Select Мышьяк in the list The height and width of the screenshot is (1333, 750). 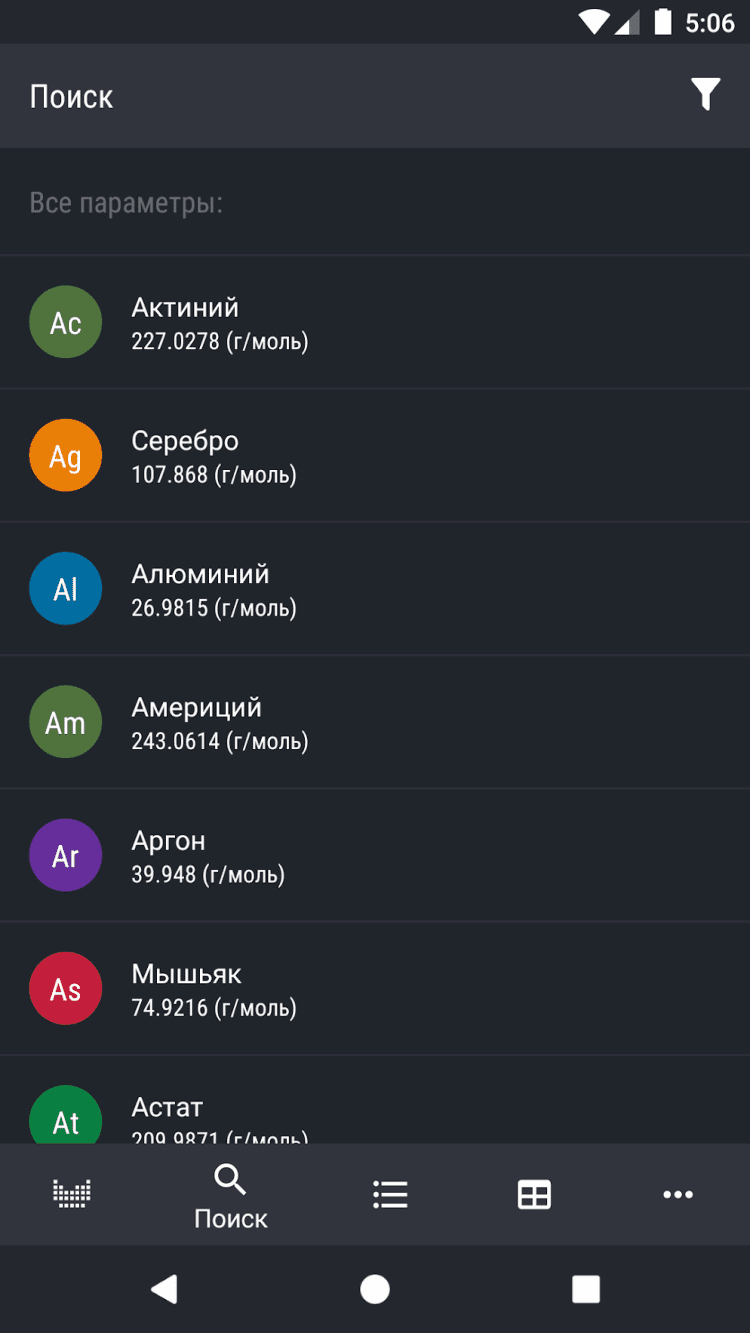tap(400, 988)
